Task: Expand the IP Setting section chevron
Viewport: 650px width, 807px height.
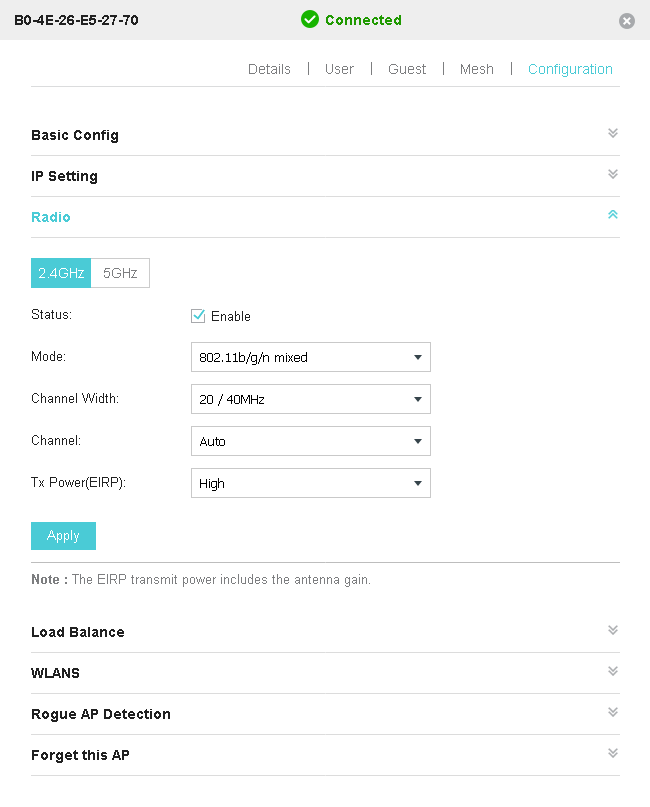Action: 613,175
